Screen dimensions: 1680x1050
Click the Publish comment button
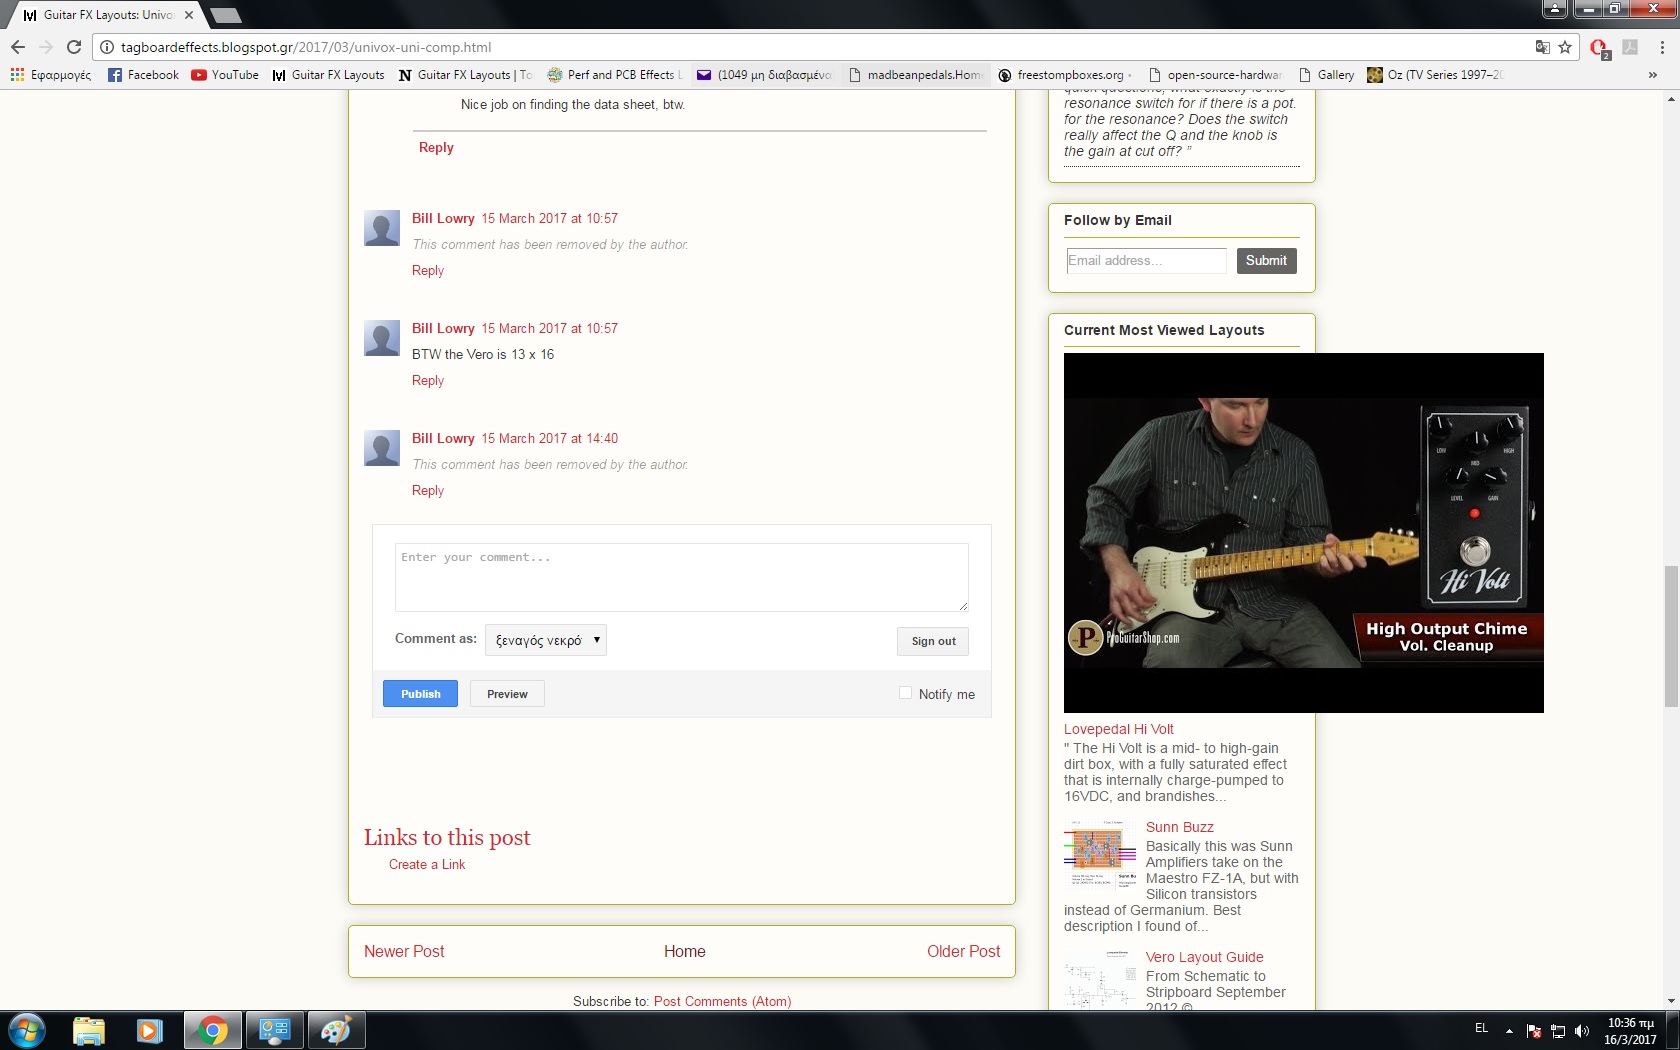(420, 694)
